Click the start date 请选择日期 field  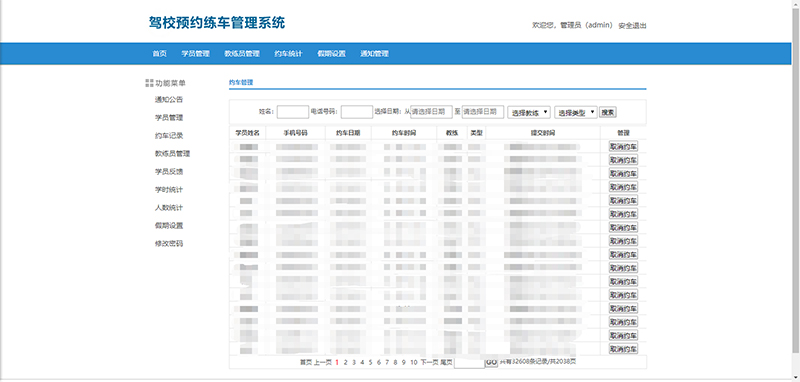pos(431,112)
